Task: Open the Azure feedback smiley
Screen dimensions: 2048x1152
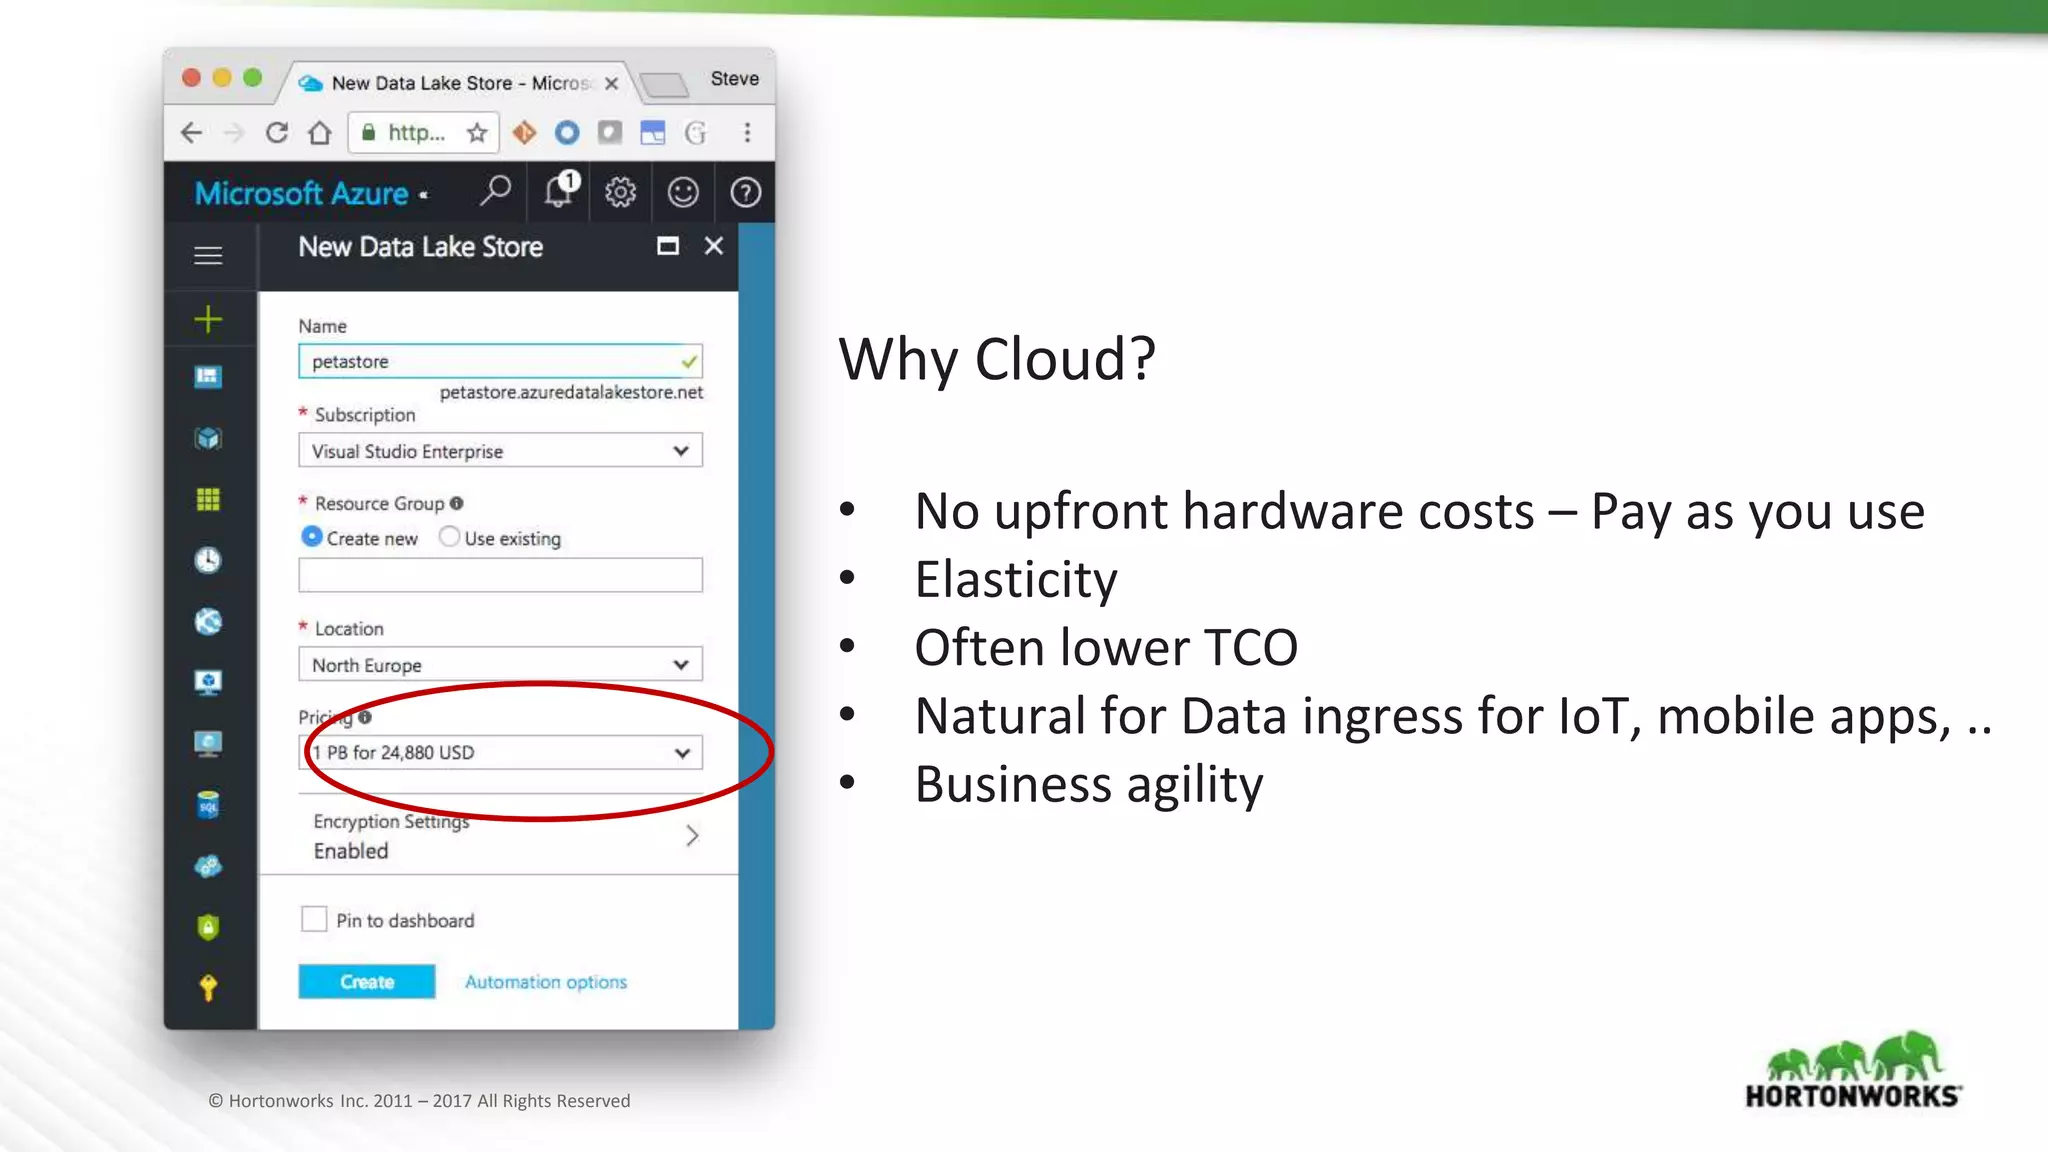Action: [x=683, y=192]
